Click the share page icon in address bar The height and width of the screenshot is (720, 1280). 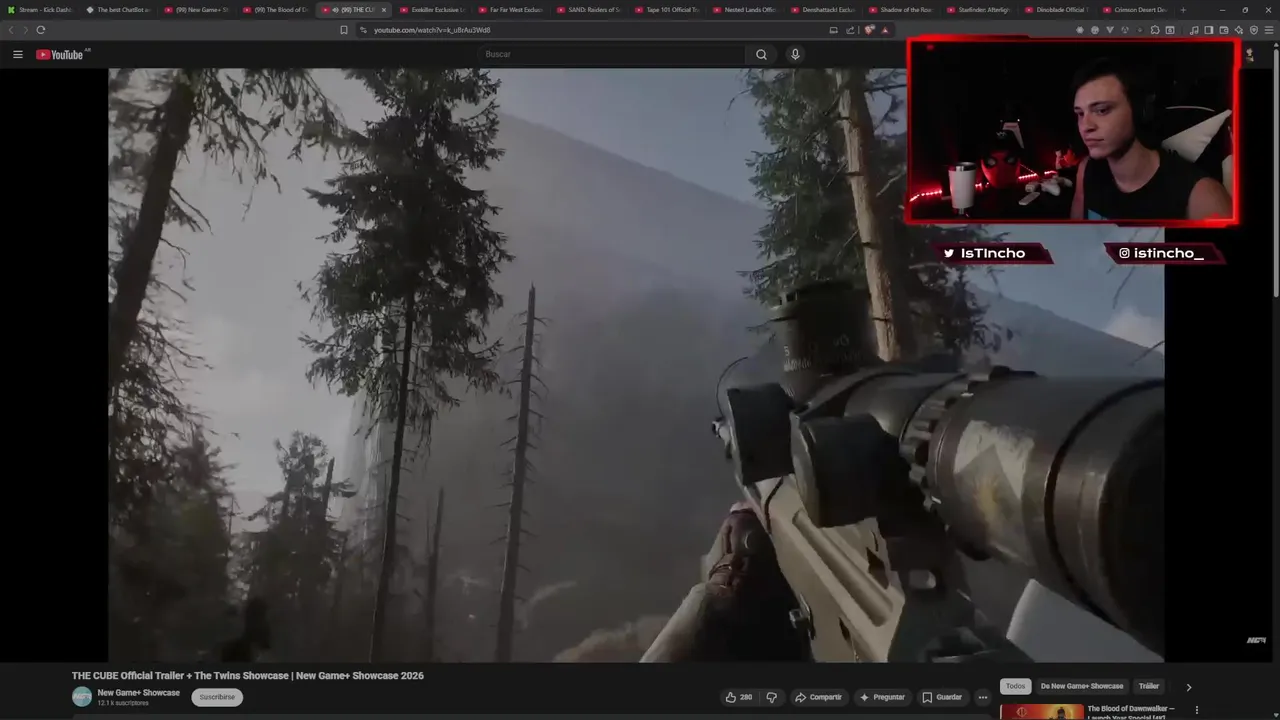(x=850, y=30)
